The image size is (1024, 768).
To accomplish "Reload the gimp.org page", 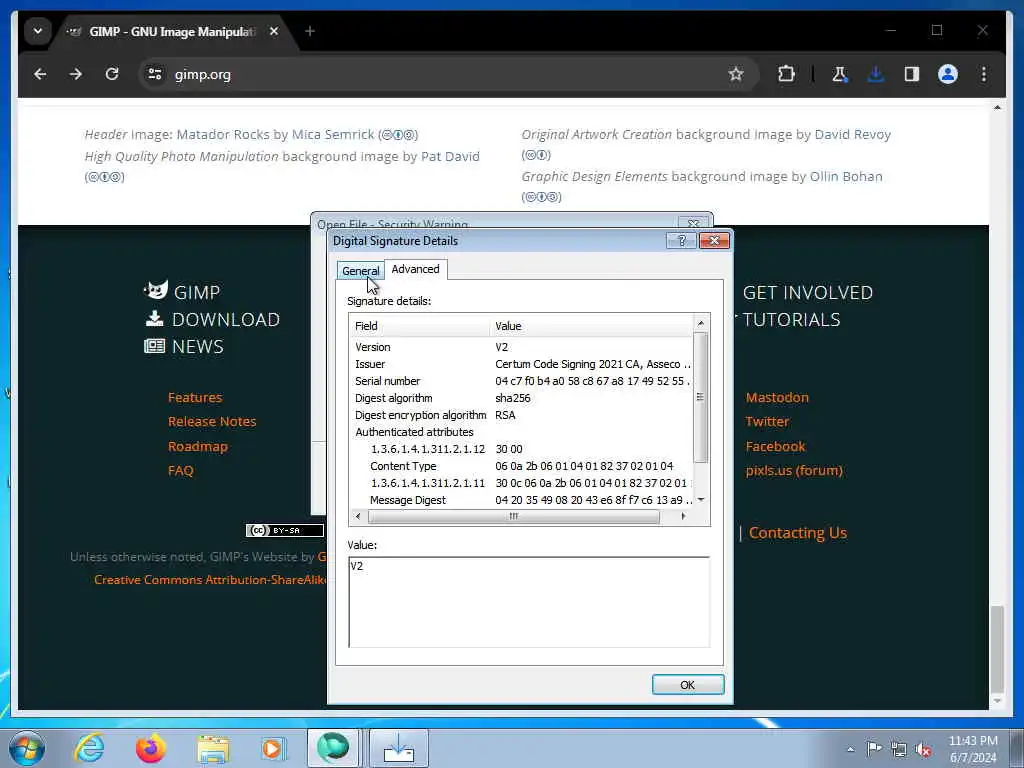I will click(112, 74).
